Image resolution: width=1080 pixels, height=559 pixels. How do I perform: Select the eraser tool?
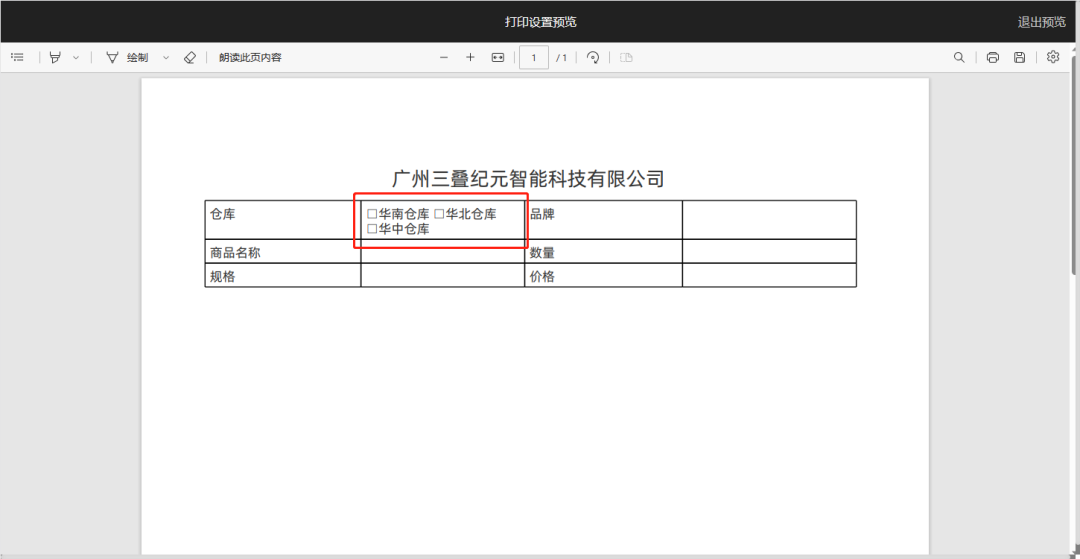pos(190,58)
